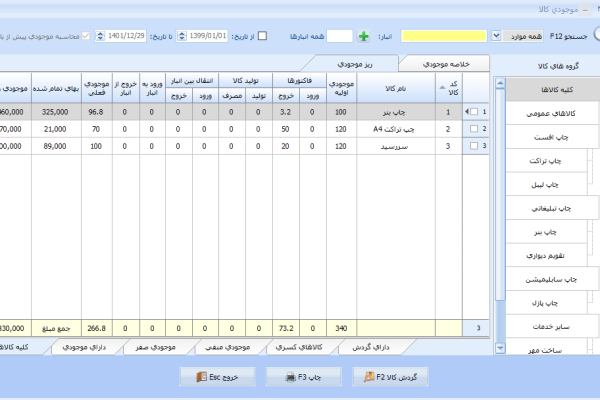This screenshot has height=400, width=600.
Task: Toggle the از تاریخ checkbox
Action: (262, 36)
